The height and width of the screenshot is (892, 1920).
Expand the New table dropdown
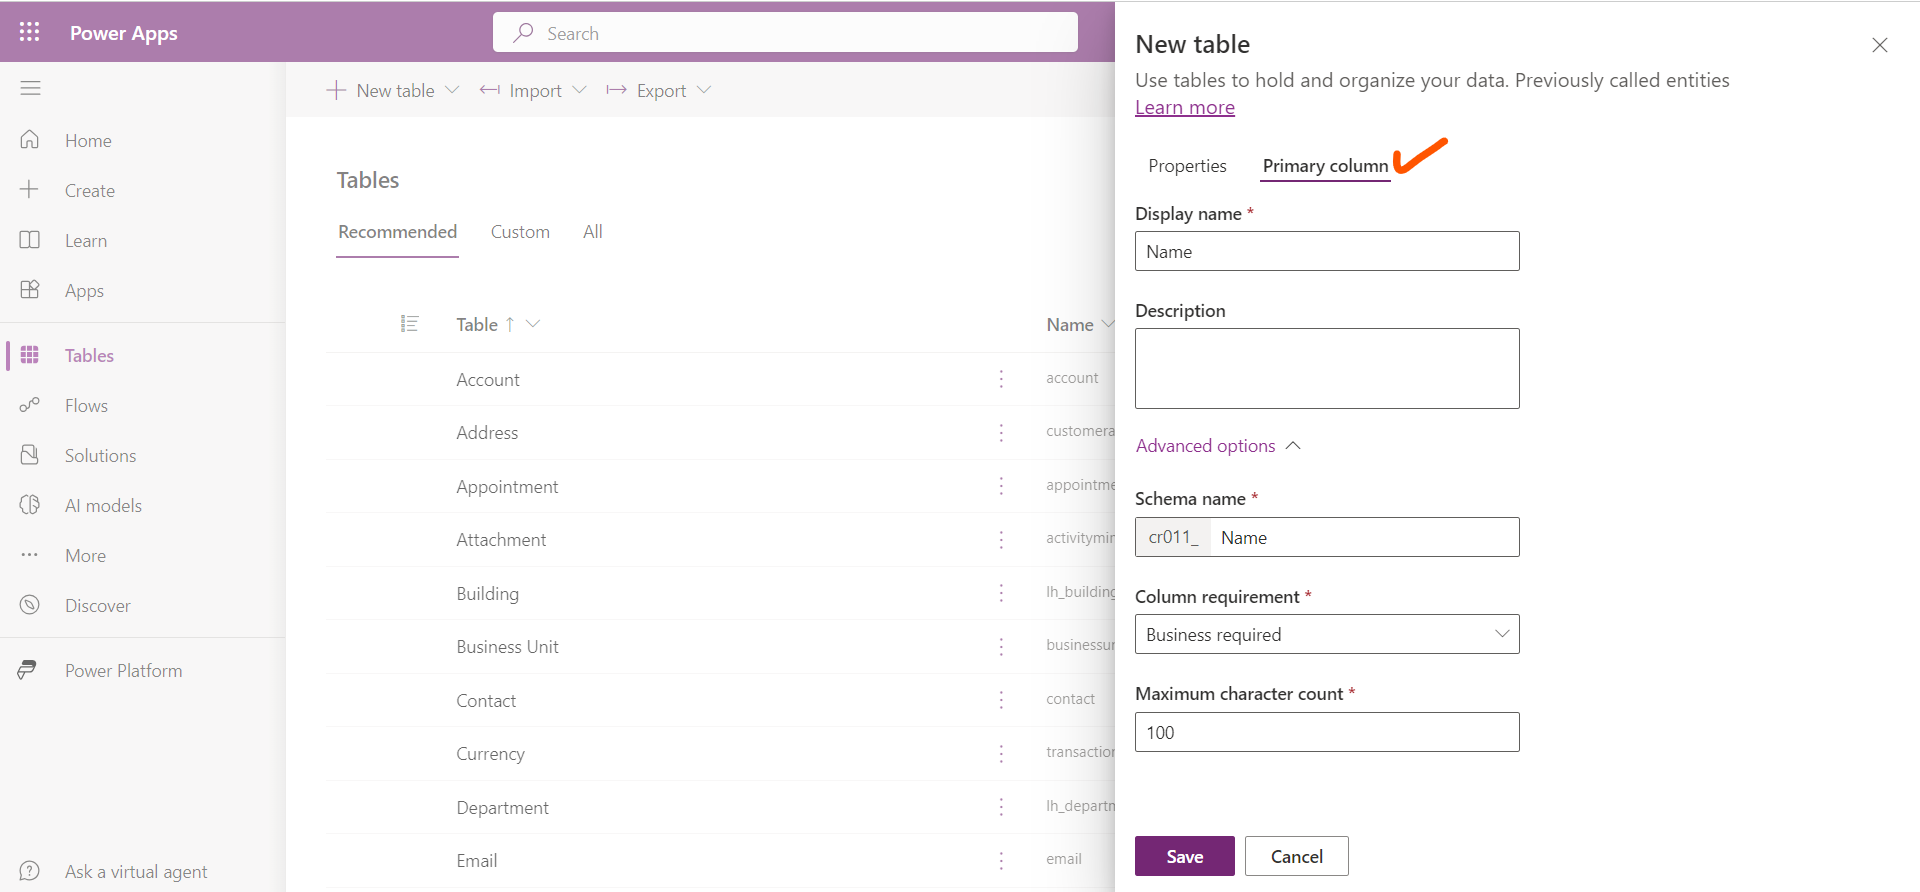(x=452, y=90)
